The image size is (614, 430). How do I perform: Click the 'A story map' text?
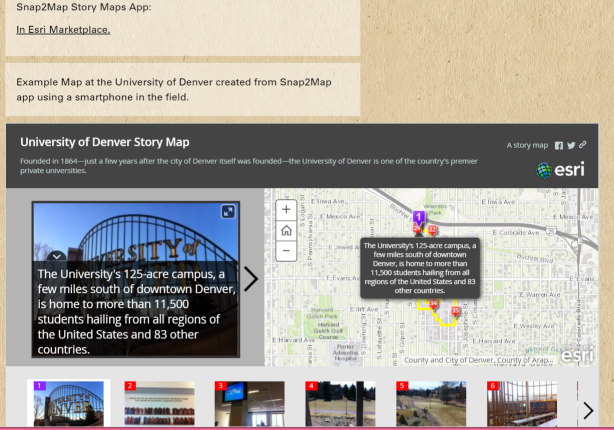pos(527,145)
